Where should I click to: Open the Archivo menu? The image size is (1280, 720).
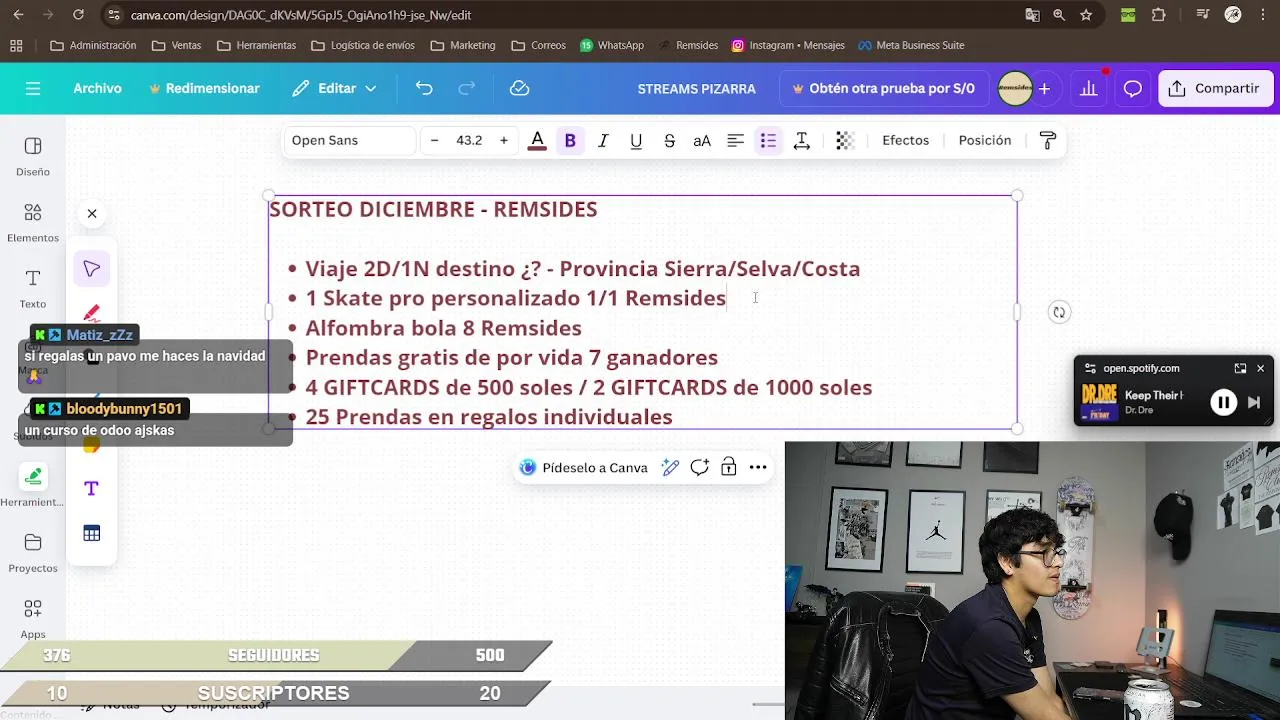pyautogui.click(x=97, y=88)
